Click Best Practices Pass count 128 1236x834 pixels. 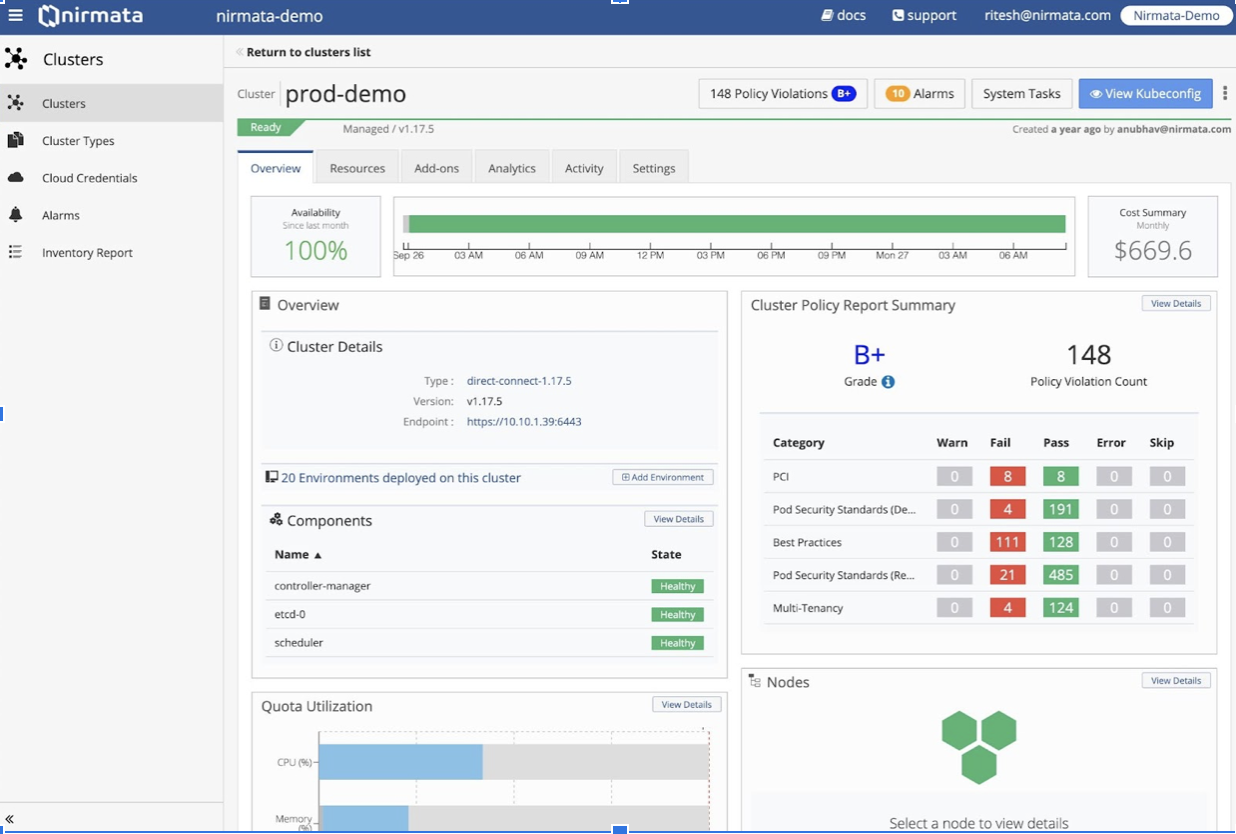click(x=1060, y=542)
